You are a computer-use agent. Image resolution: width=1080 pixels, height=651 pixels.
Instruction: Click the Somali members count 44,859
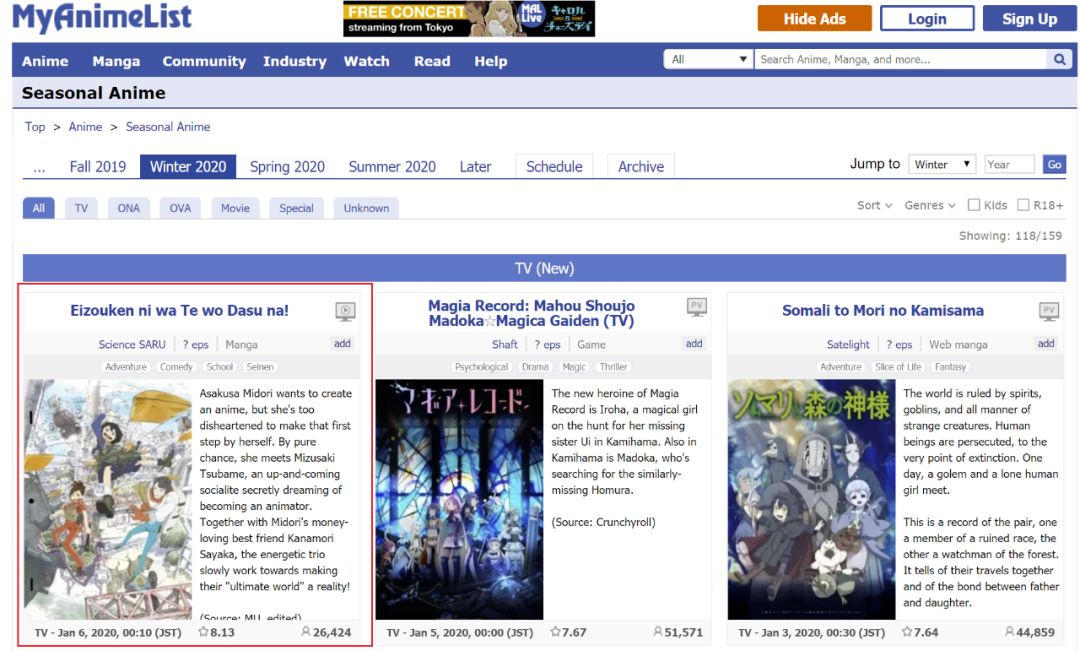[x=1030, y=632]
